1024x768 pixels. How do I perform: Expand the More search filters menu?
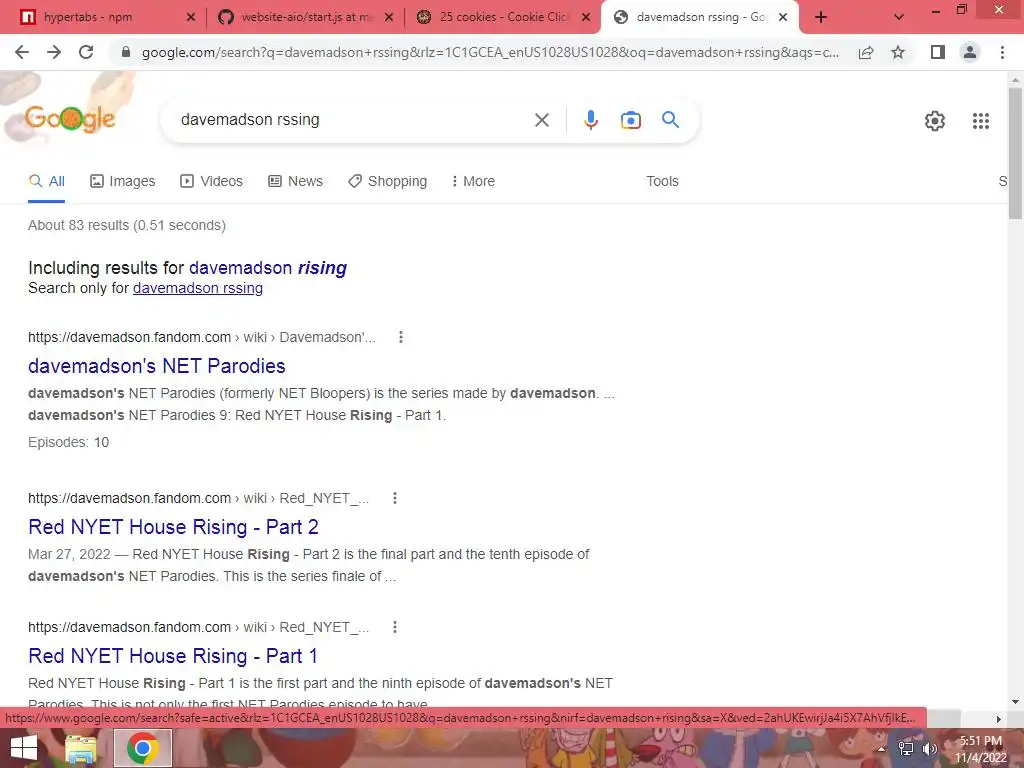point(473,181)
